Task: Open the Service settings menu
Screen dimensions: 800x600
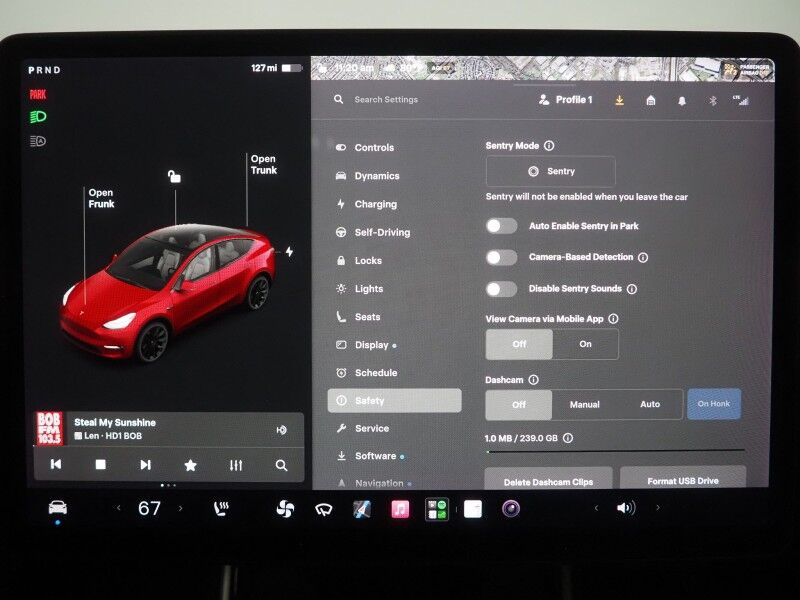Action: coord(362,429)
